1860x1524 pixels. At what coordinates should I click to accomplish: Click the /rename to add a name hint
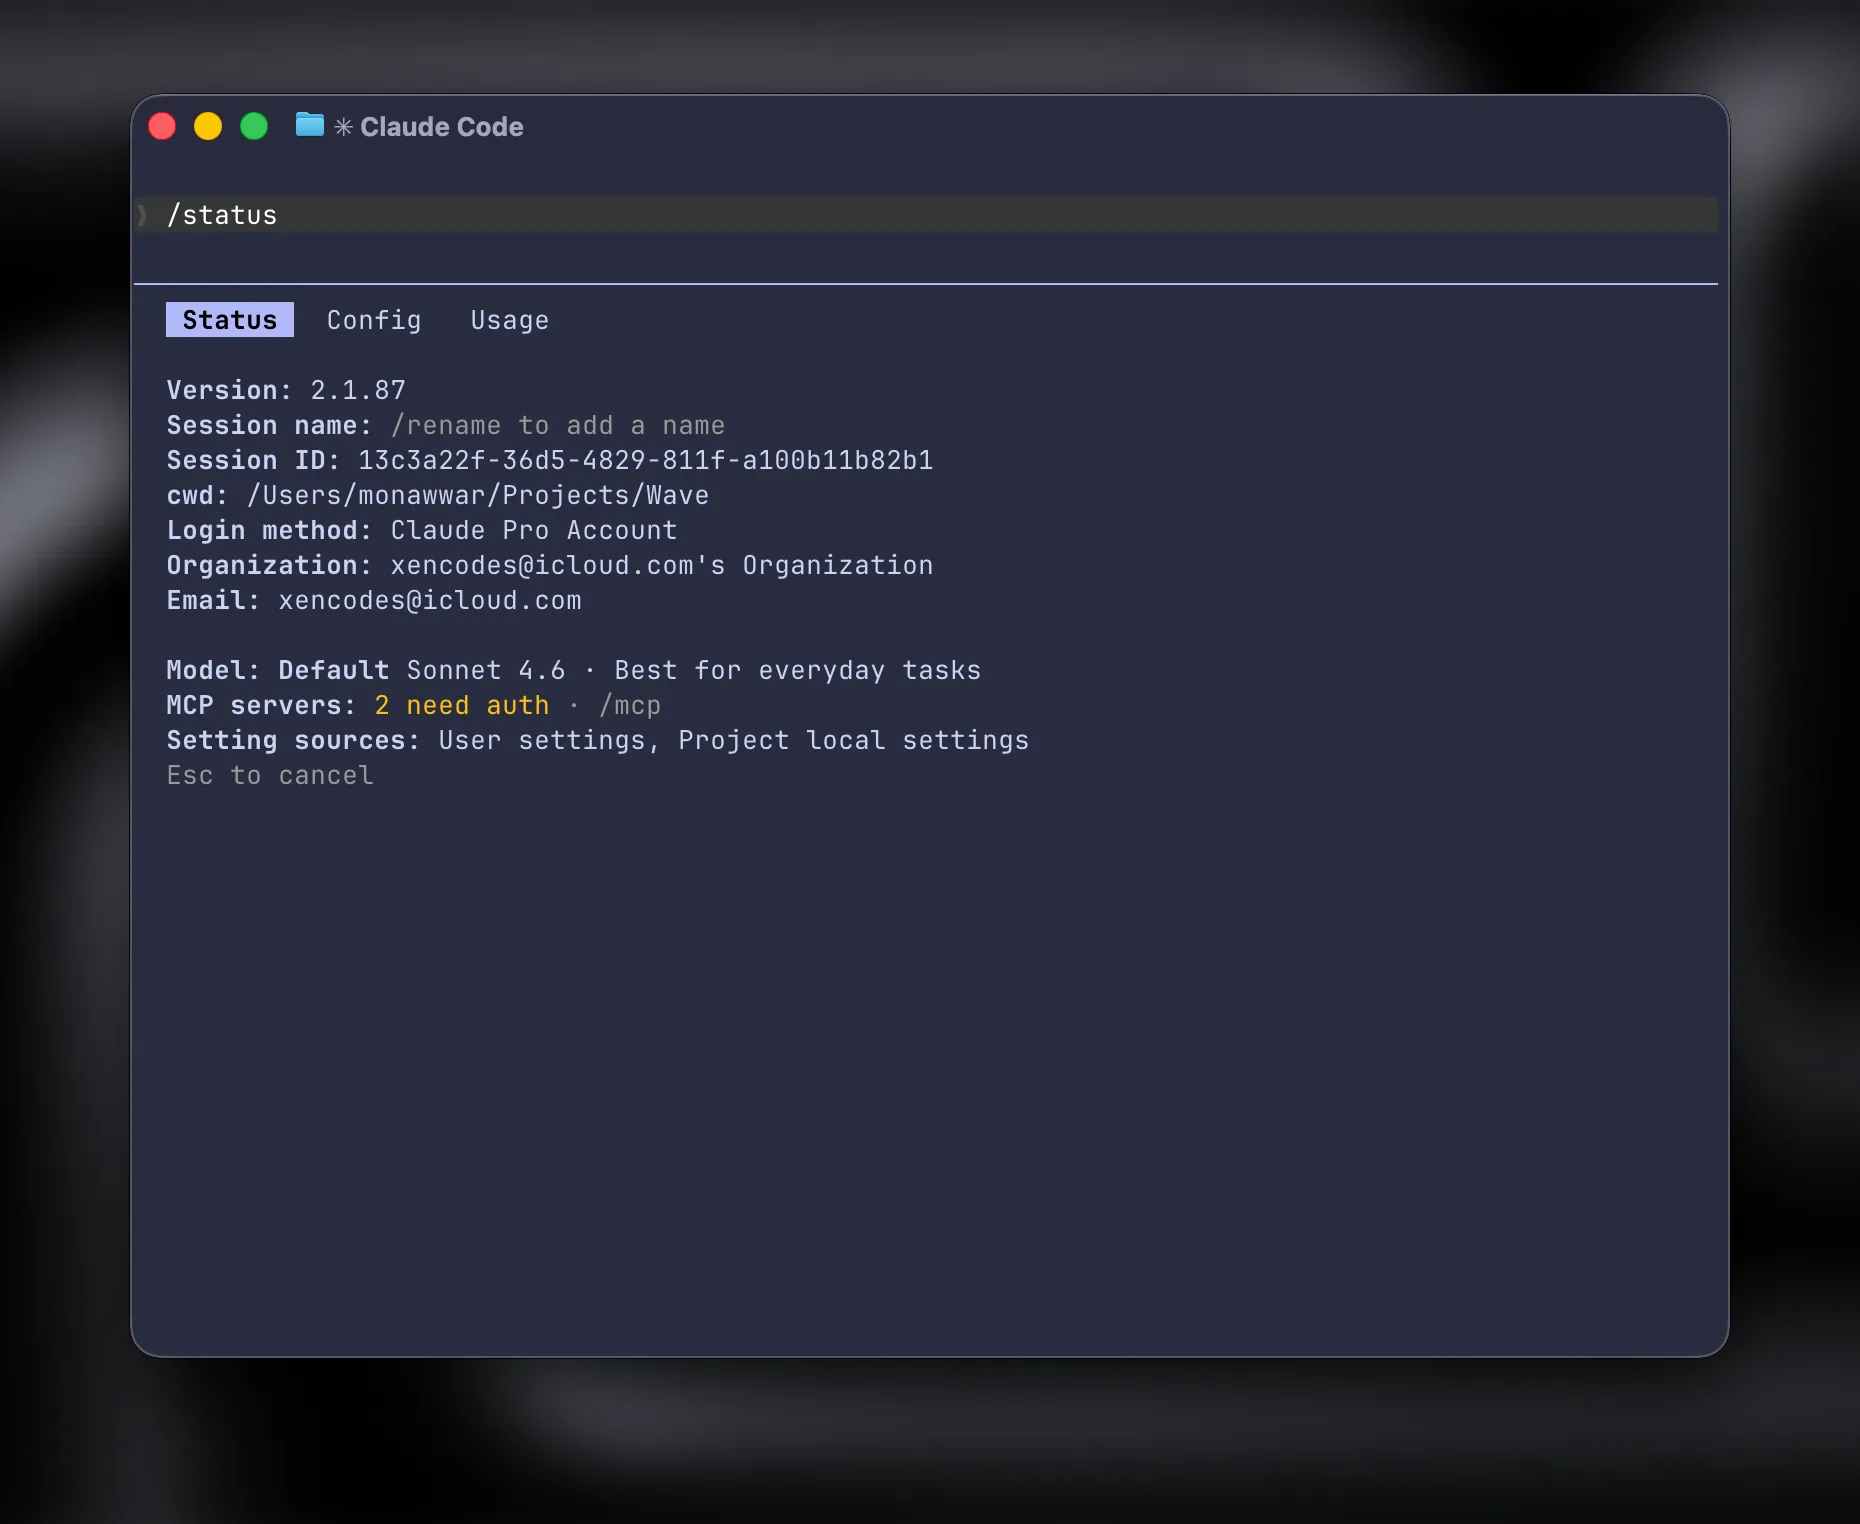pos(557,425)
